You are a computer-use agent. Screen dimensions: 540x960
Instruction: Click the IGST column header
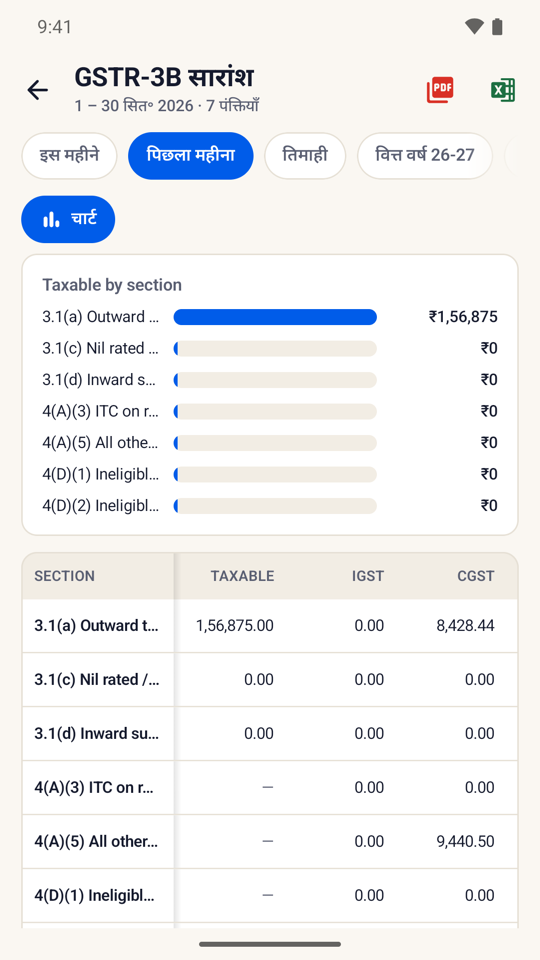click(x=369, y=576)
